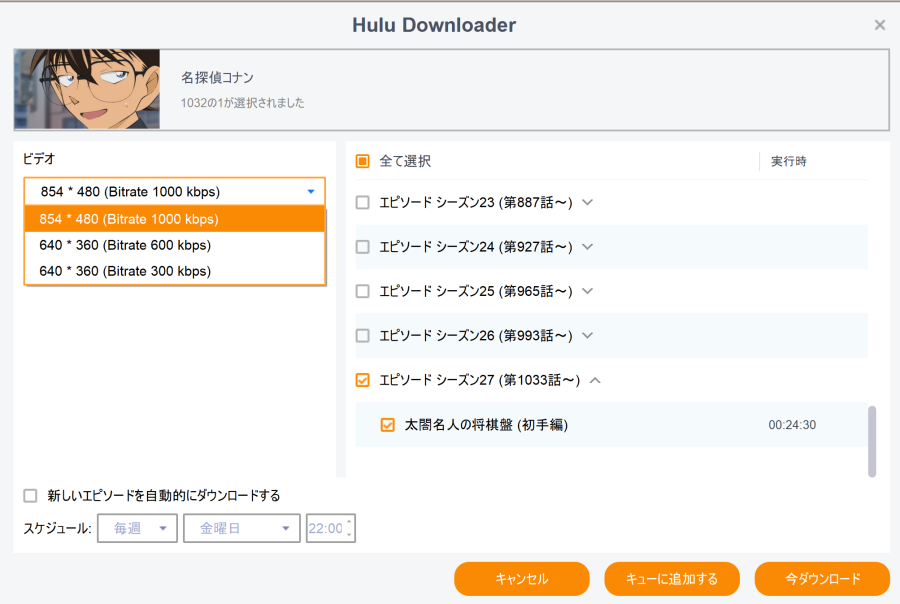Close the Hulu Downloader dialog

879,25
